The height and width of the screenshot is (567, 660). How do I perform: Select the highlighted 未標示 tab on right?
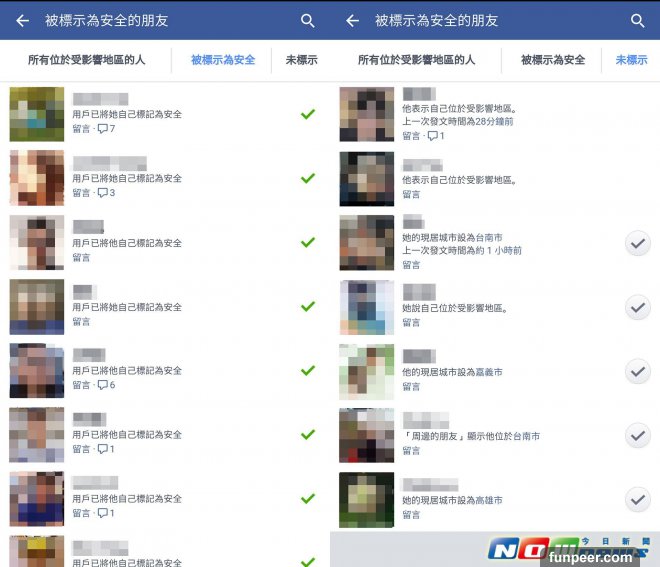[631, 60]
